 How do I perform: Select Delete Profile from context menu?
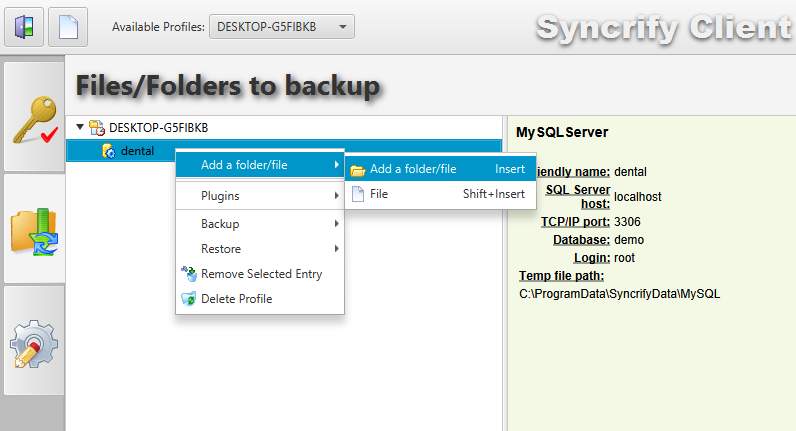click(x=236, y=299)
